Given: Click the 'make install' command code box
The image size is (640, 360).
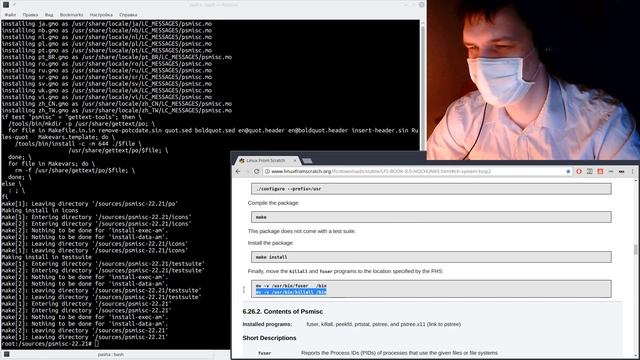Looking at the screenshot, I should click(431, 257).
